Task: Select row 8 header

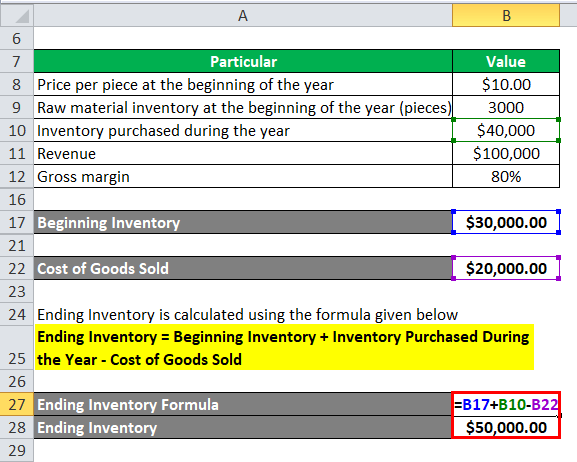Action: pos(17,84)
